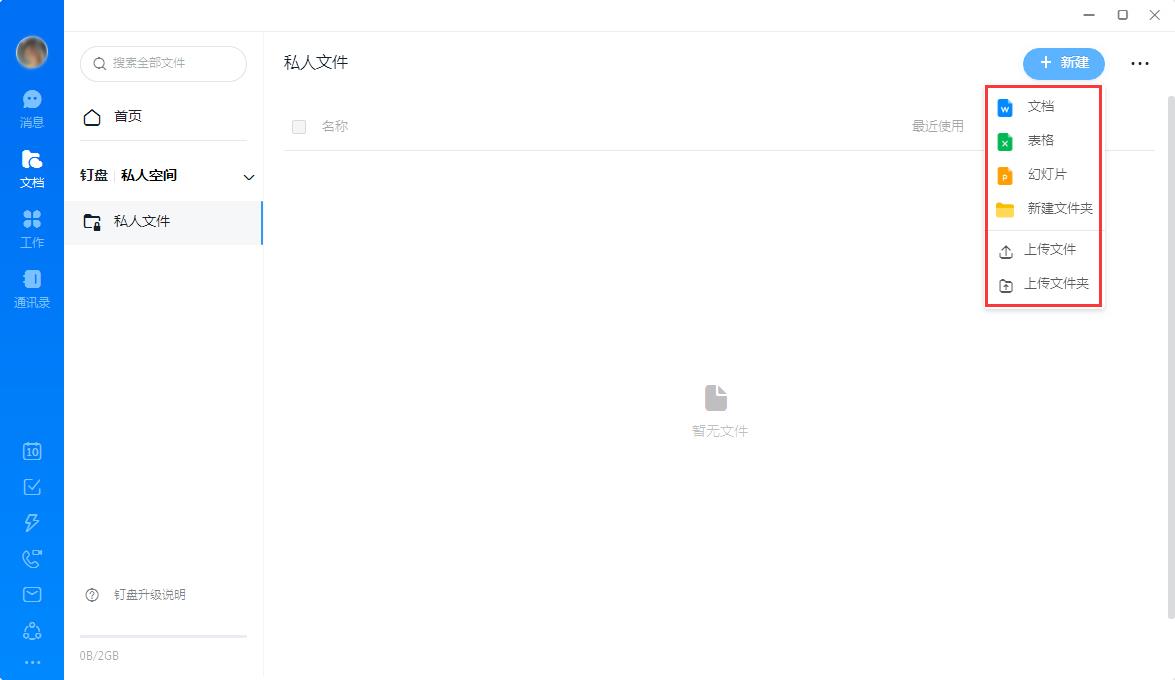The width and height of the screenshot is (1175, 680).
Task: Open the to-do checkmark icon
Action: [x=31, y=487]
